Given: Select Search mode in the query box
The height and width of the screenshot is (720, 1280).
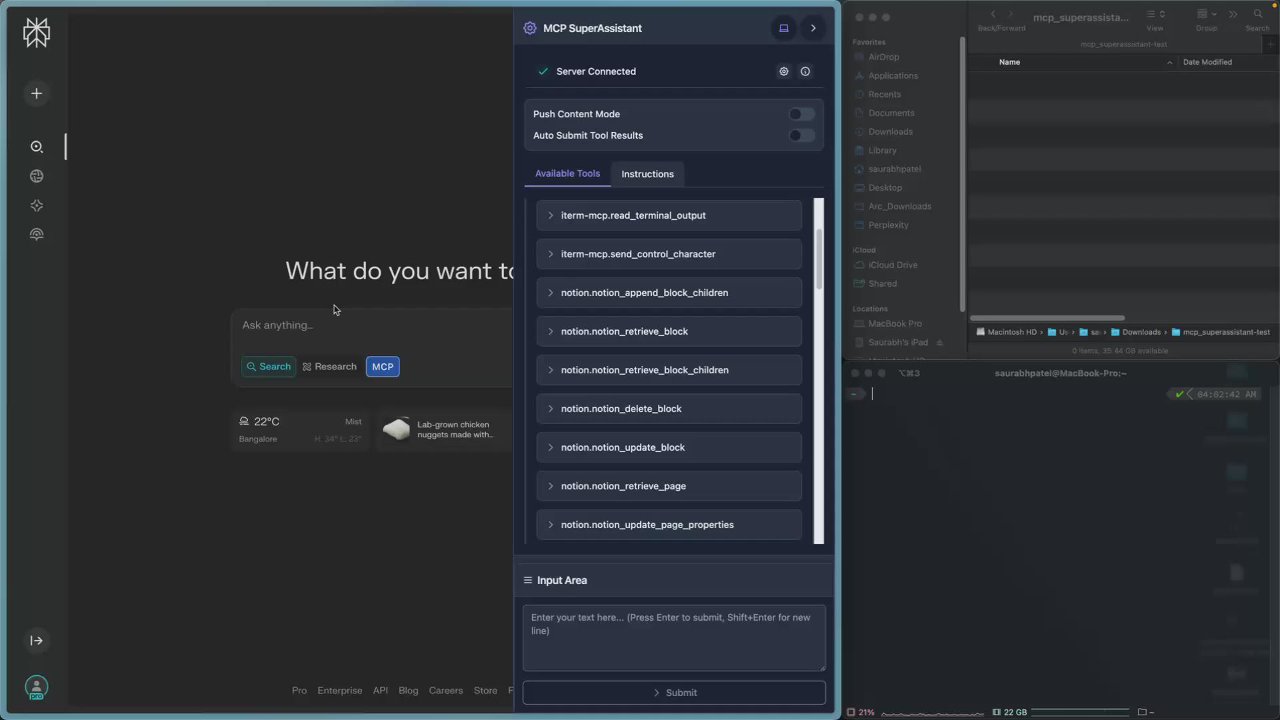Looking at the screenshot, I should click(268, 367).
